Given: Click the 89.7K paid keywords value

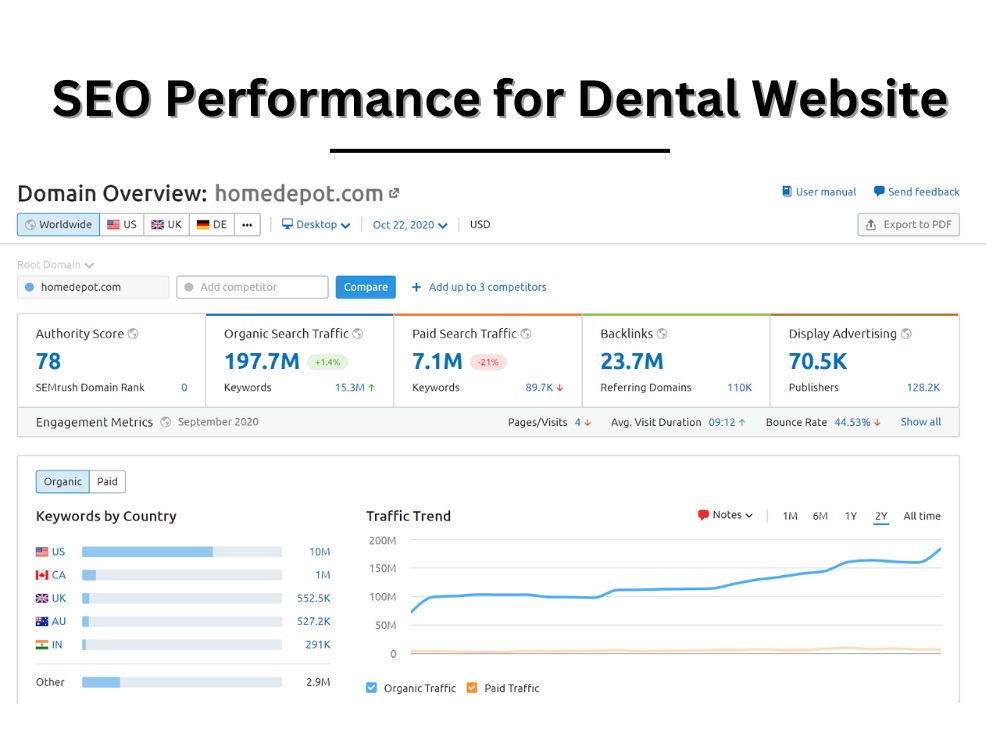Looking at the screenshot, I should pyautogui.click(x=539, y=387).
